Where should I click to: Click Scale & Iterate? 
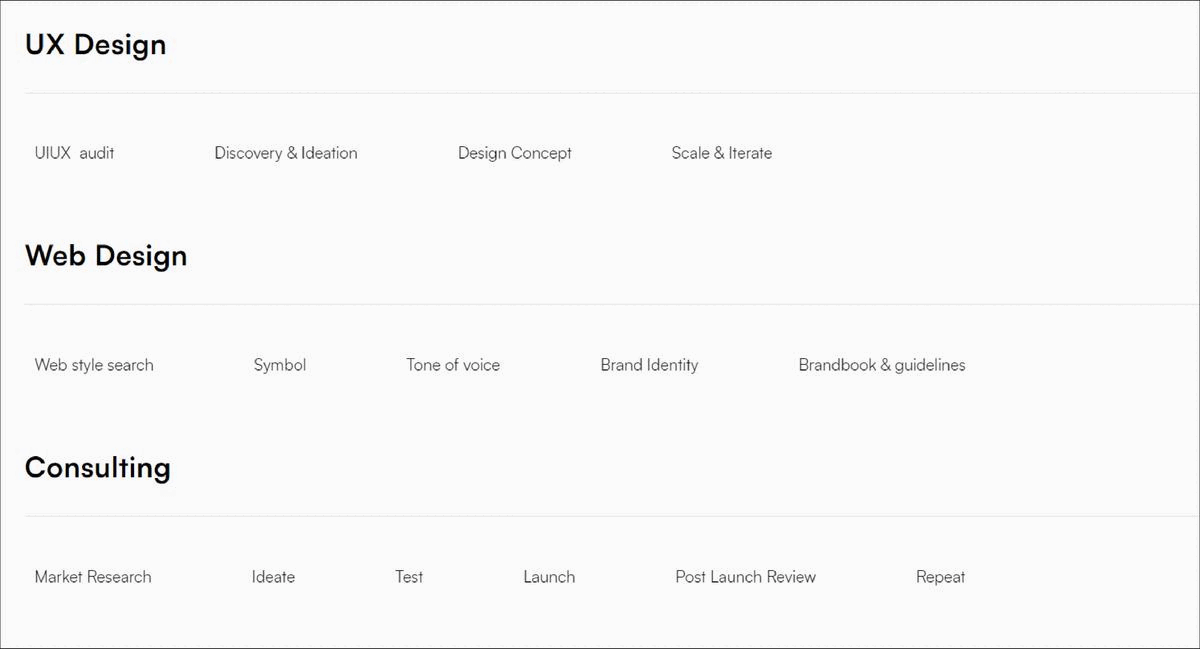722,153
